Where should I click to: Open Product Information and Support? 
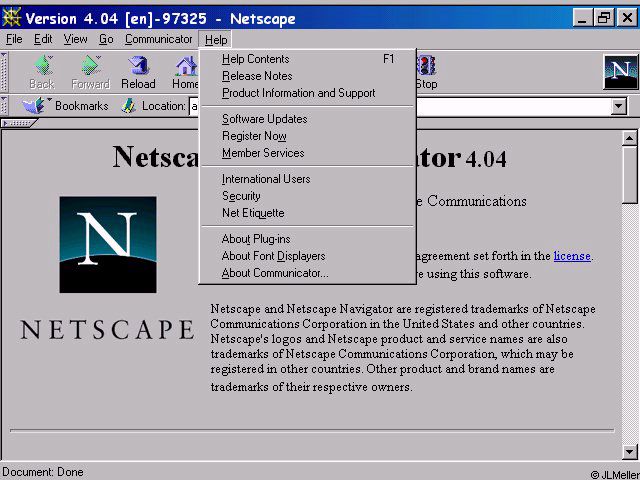(x=307, y=93)
